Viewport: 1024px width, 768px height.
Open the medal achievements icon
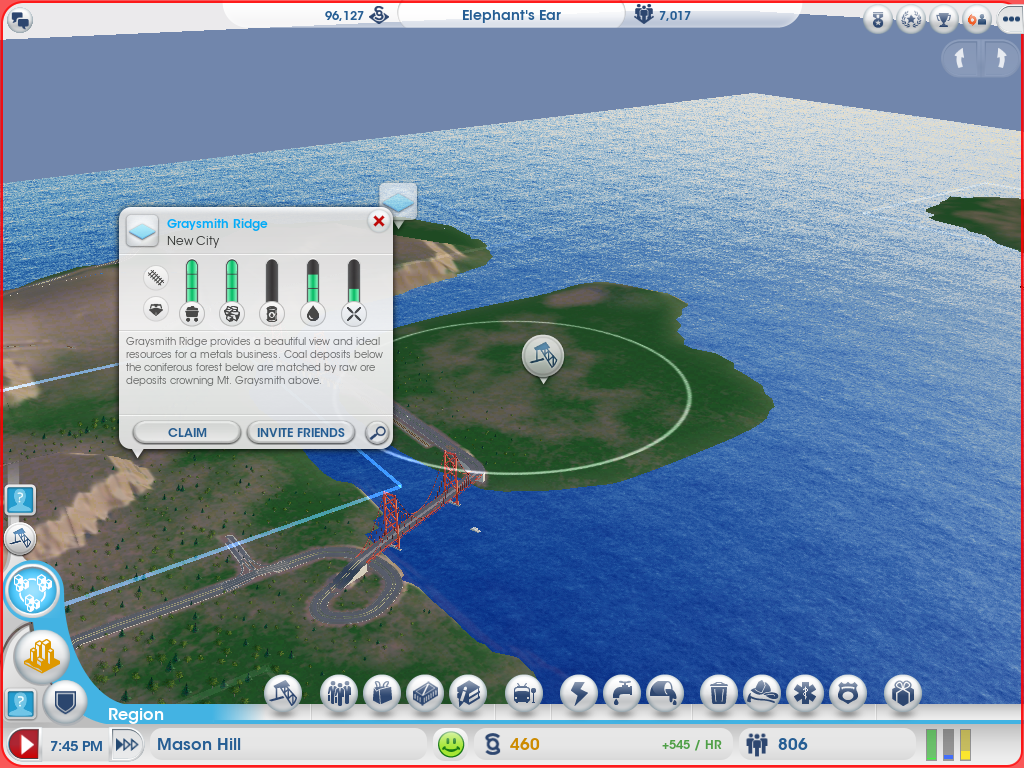point(878,21)
